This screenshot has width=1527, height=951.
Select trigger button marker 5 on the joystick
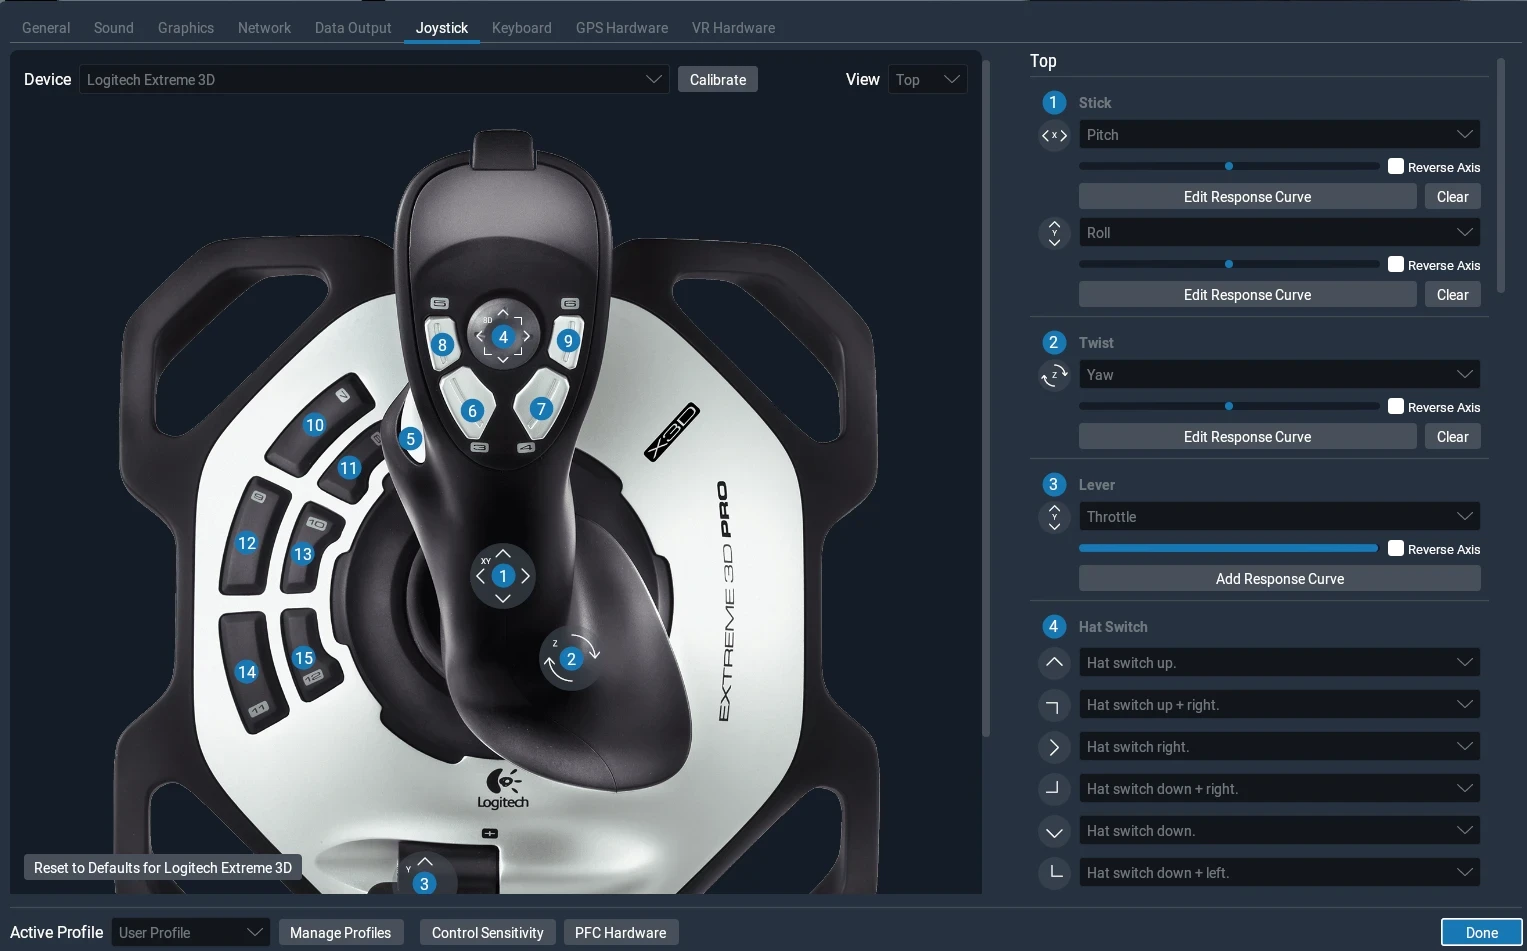[410, 439]
